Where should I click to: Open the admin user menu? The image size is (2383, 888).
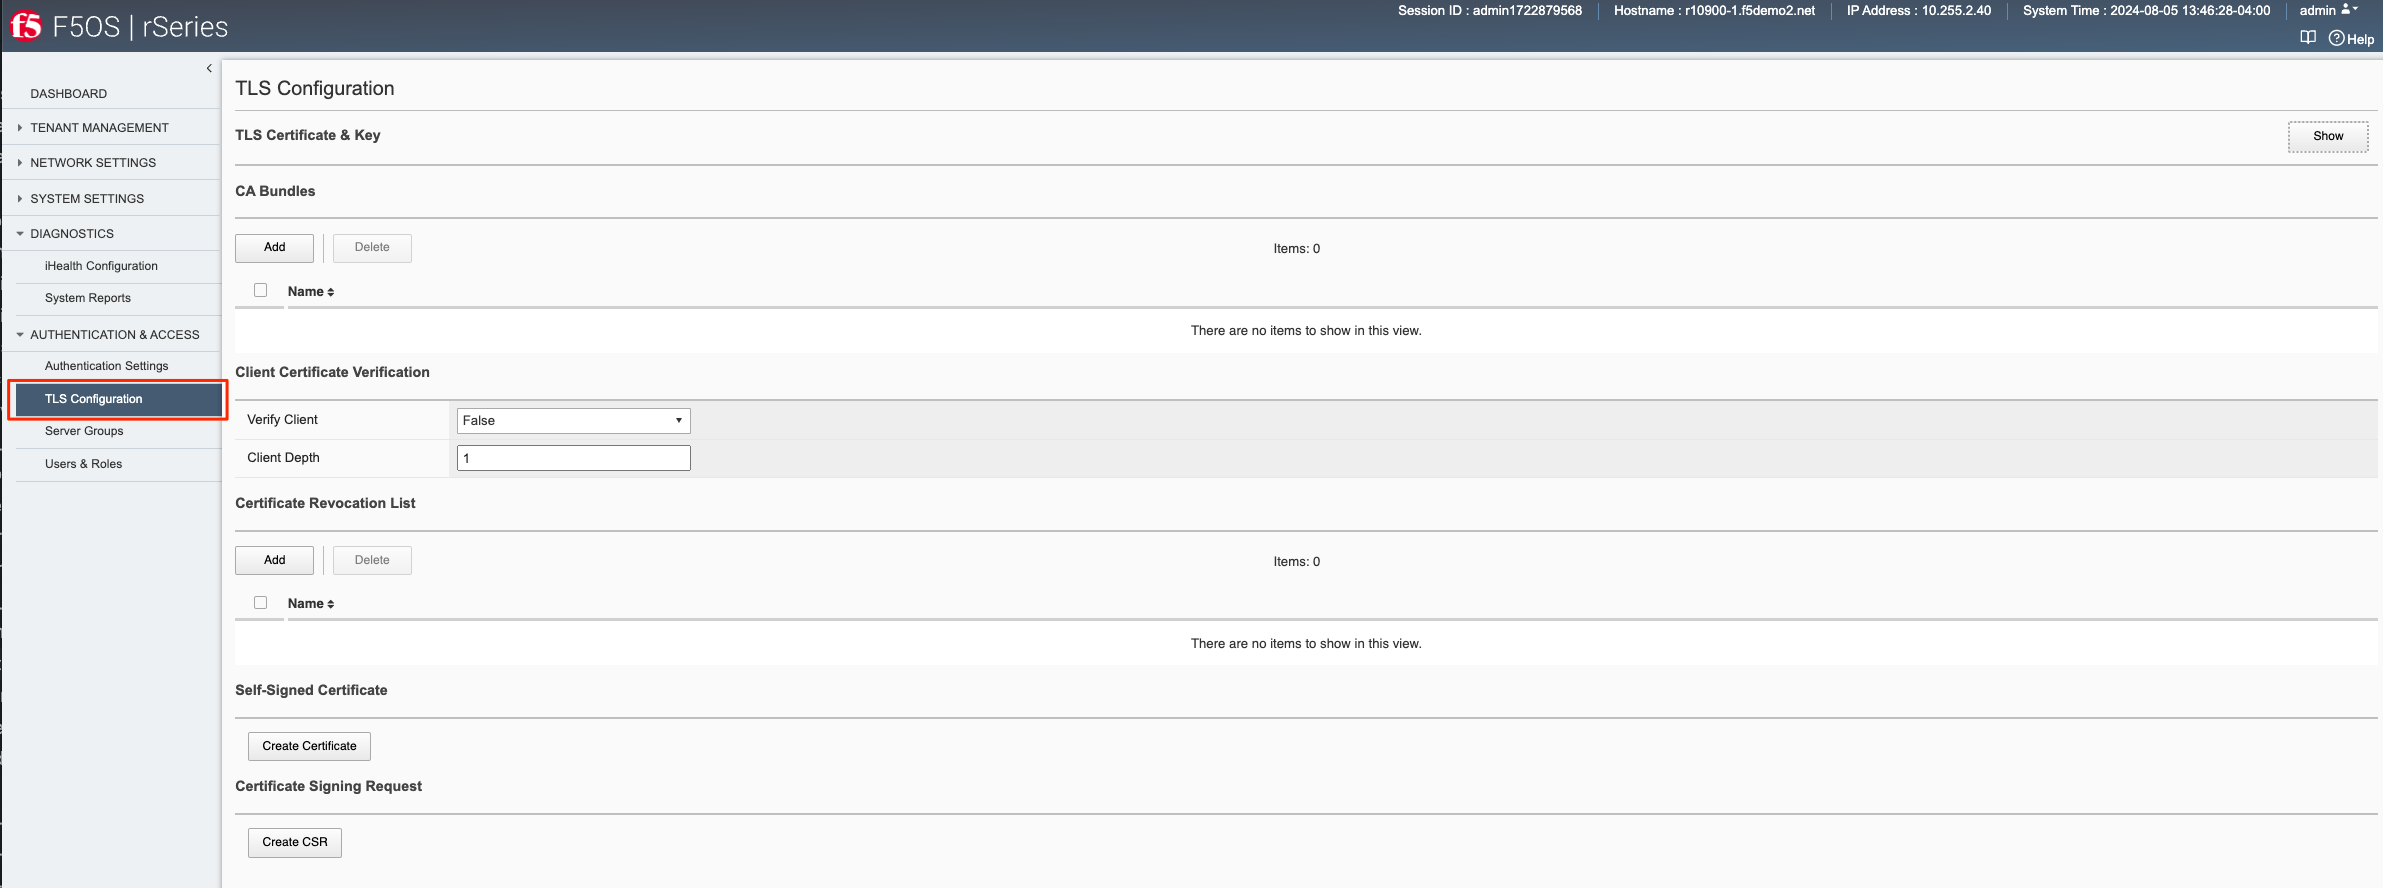click(2329, 10)
